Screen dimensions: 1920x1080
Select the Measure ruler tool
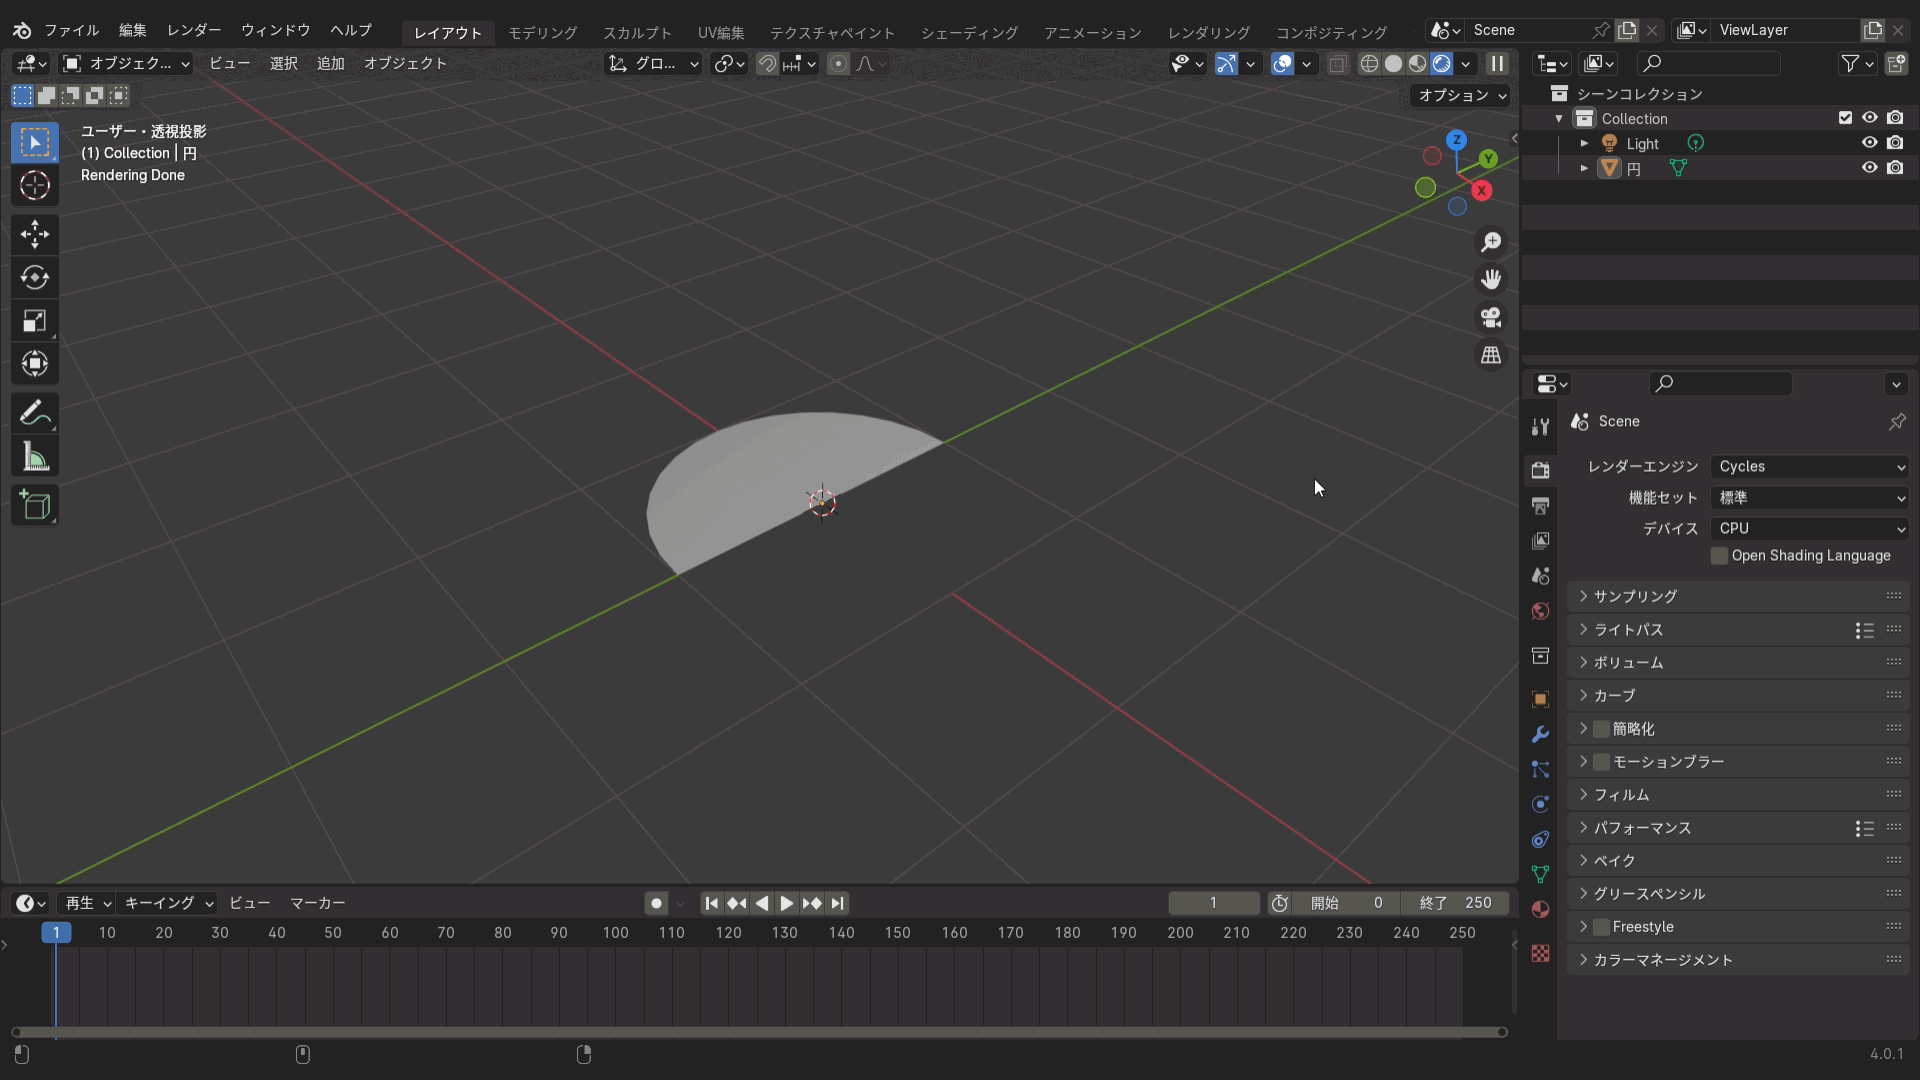(x=35, y=457)
